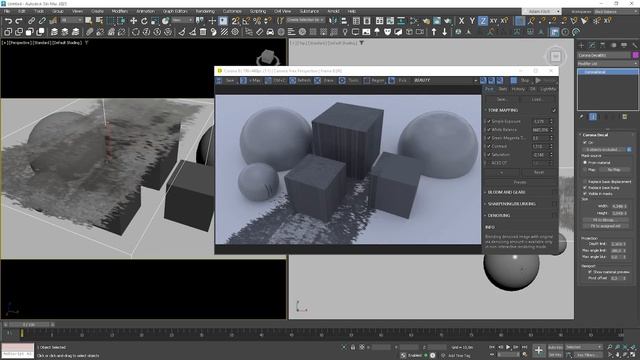Toggle the Simple Exposure checkbox
The height and width of the screenshot is (360, 640).
click(489, 122)
